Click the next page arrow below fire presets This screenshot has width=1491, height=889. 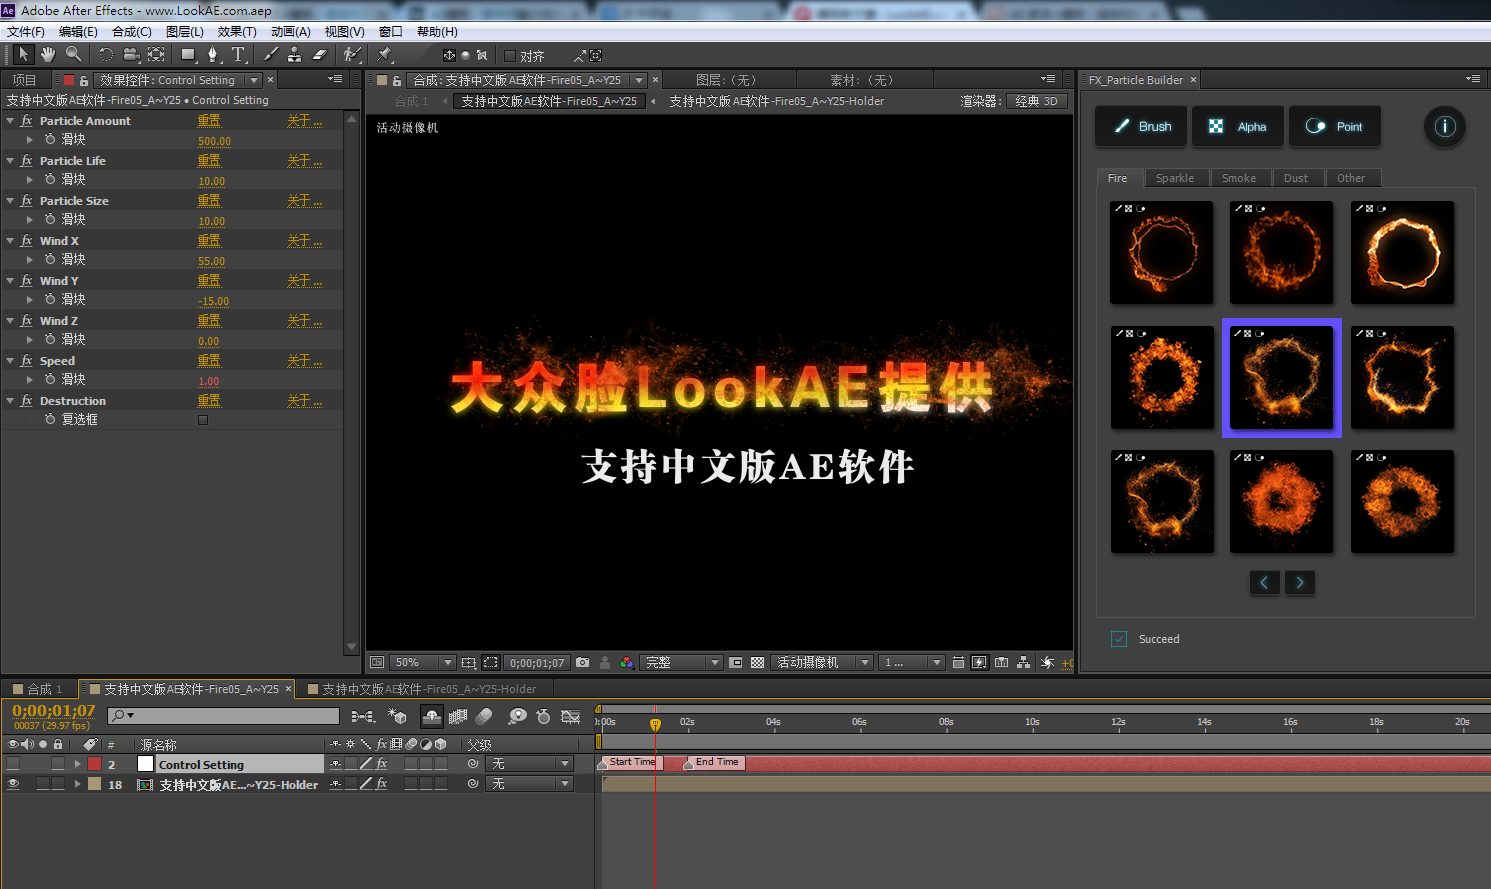pos(1300,582)
